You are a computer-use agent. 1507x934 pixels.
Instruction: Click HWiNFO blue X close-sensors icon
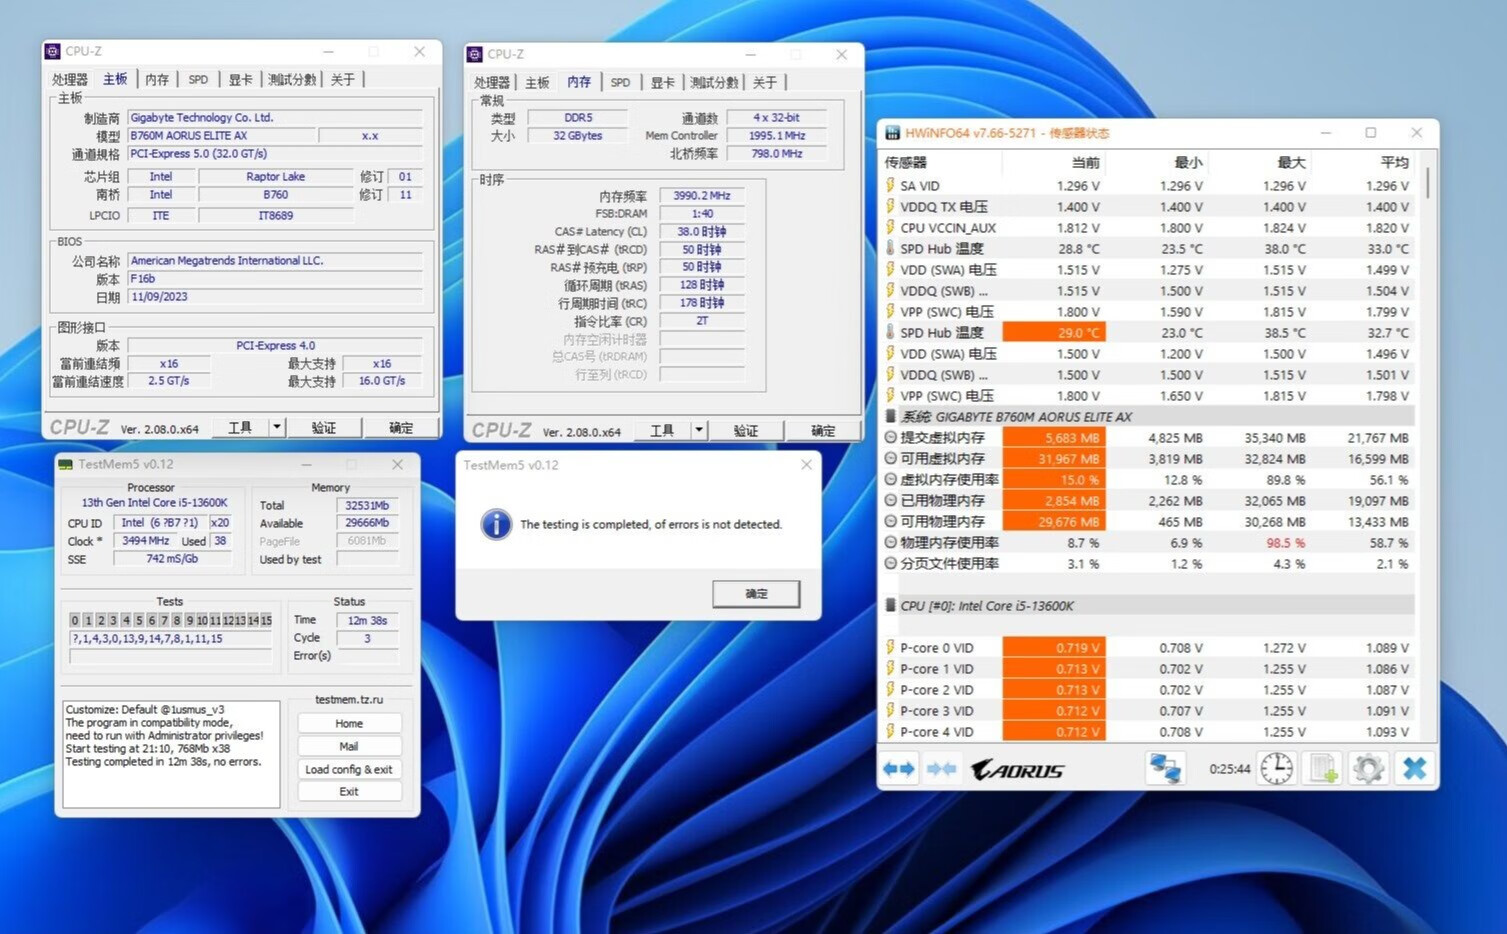coord(1414,768)
